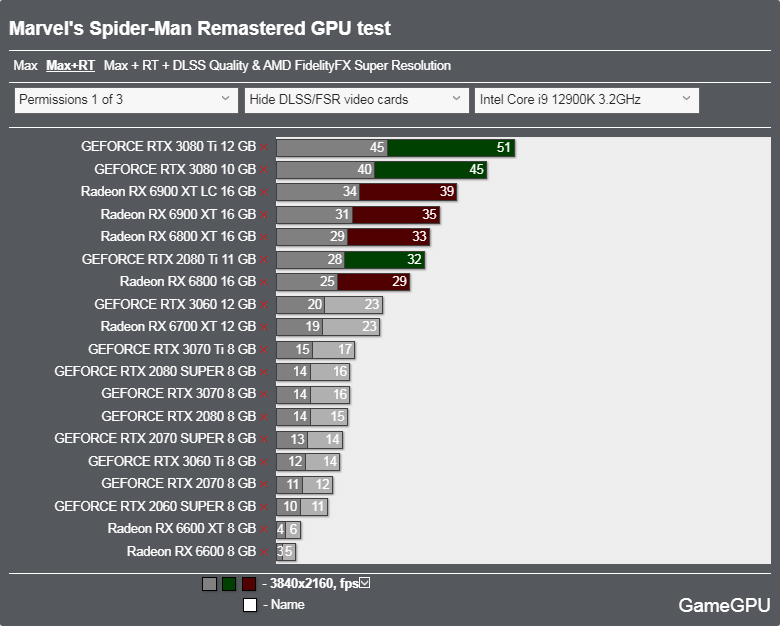Click the gray legend color swatch
The width and height of the screenshot is (780, 626).
click(x=209, y=584)
